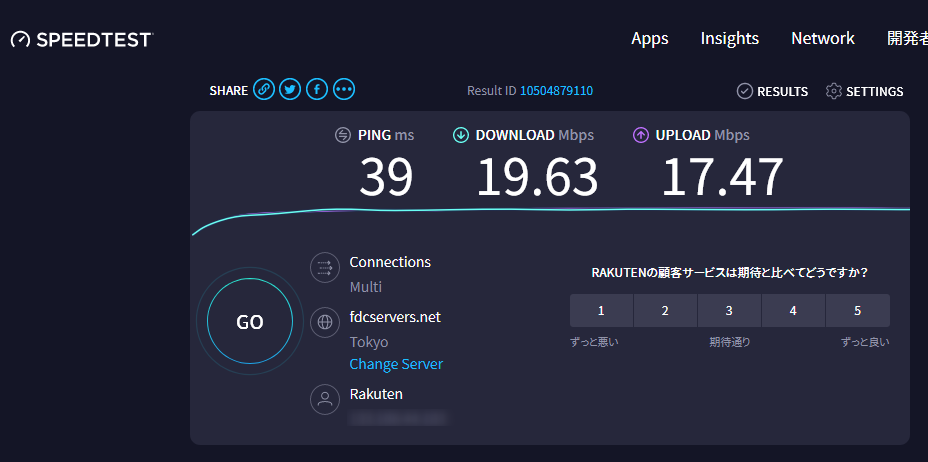The height and width of the screenshot is (462, 928).
Task: Click the Speedtest logo
Action: coord(82,40)
